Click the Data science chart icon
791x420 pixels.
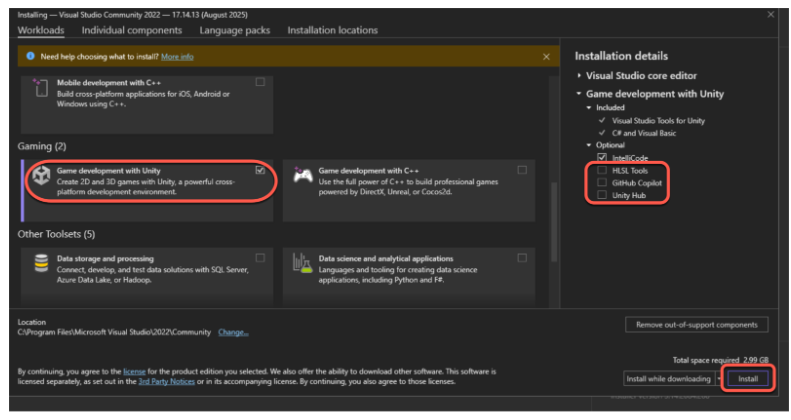301,262
